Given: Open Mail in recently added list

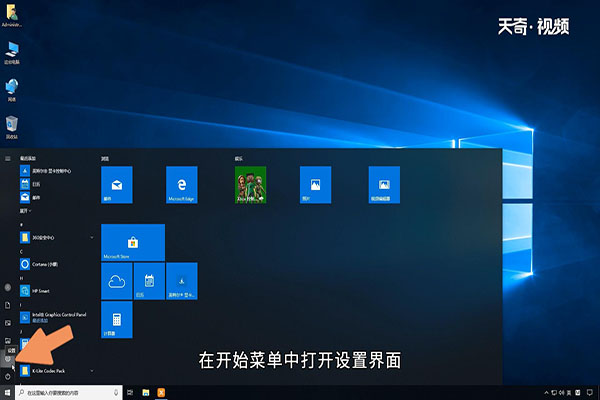Looking at the screenshot, I should pos(55,198).
